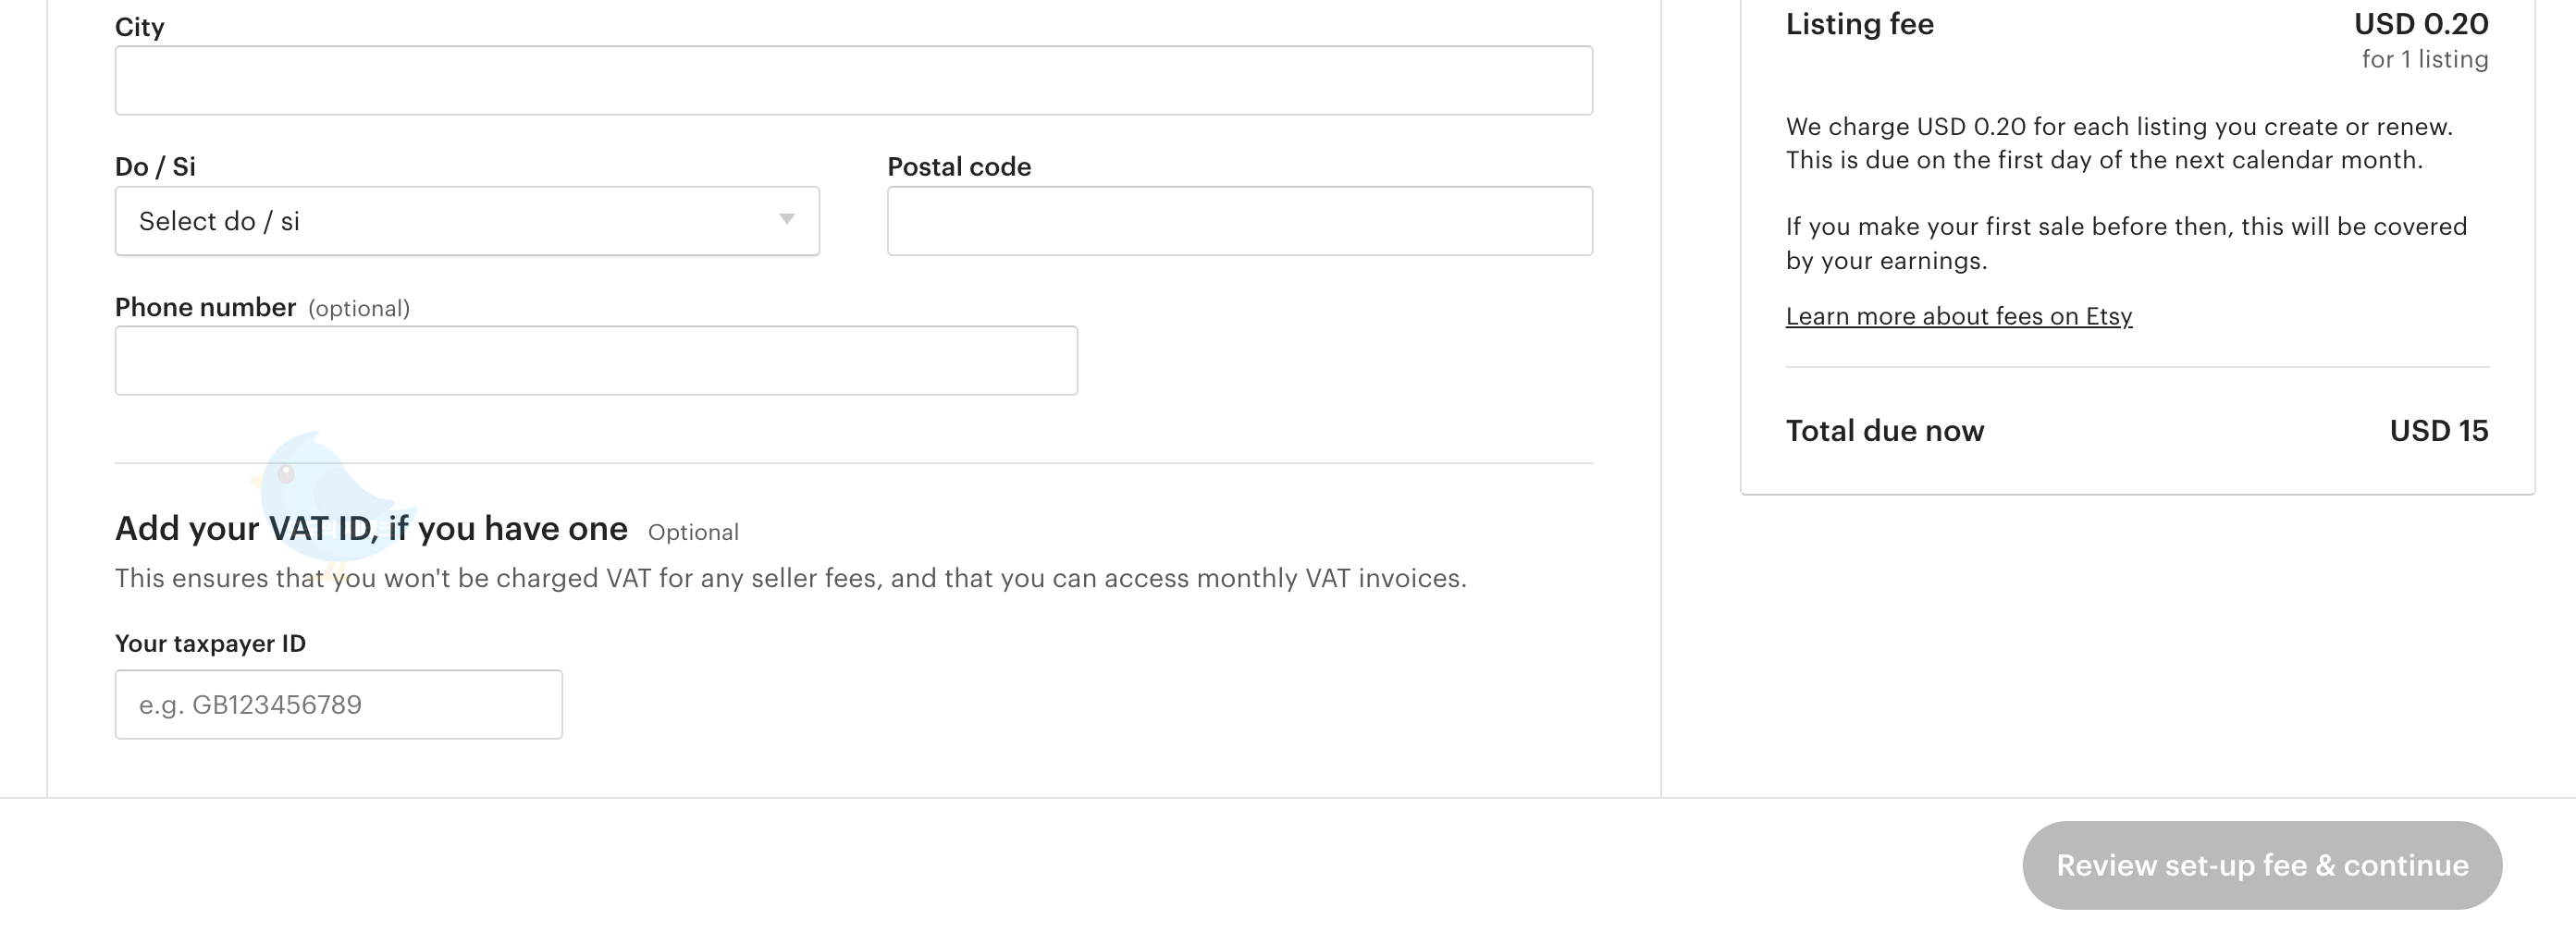Click the Phone number optional label
The image size is (2576, 932).
[360, 309]
